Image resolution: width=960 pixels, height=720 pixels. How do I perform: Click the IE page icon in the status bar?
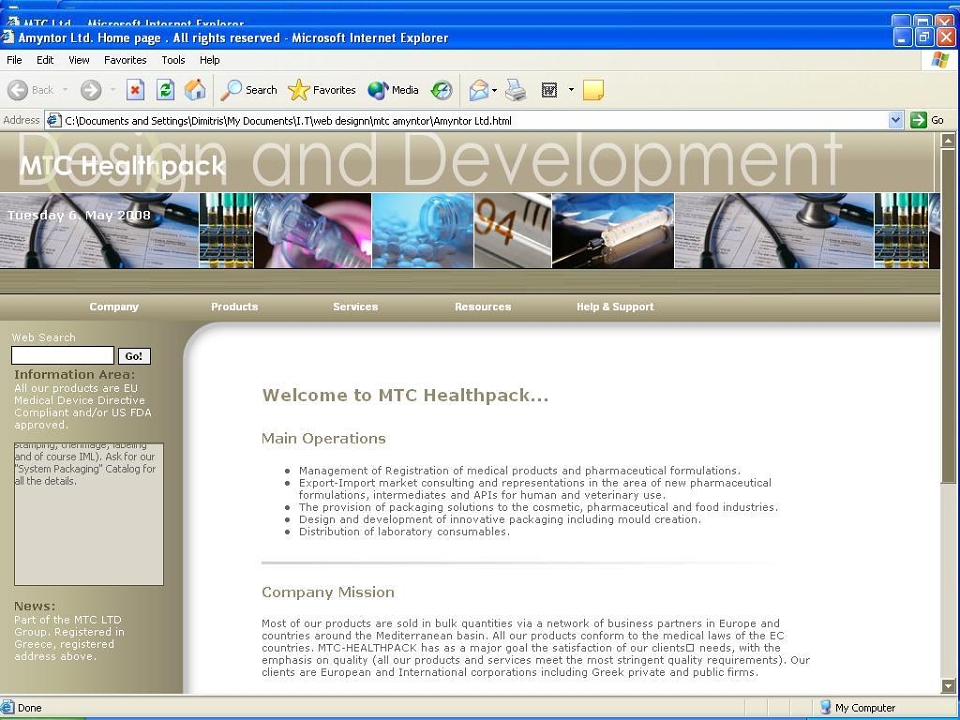click(x=7, y=707)
